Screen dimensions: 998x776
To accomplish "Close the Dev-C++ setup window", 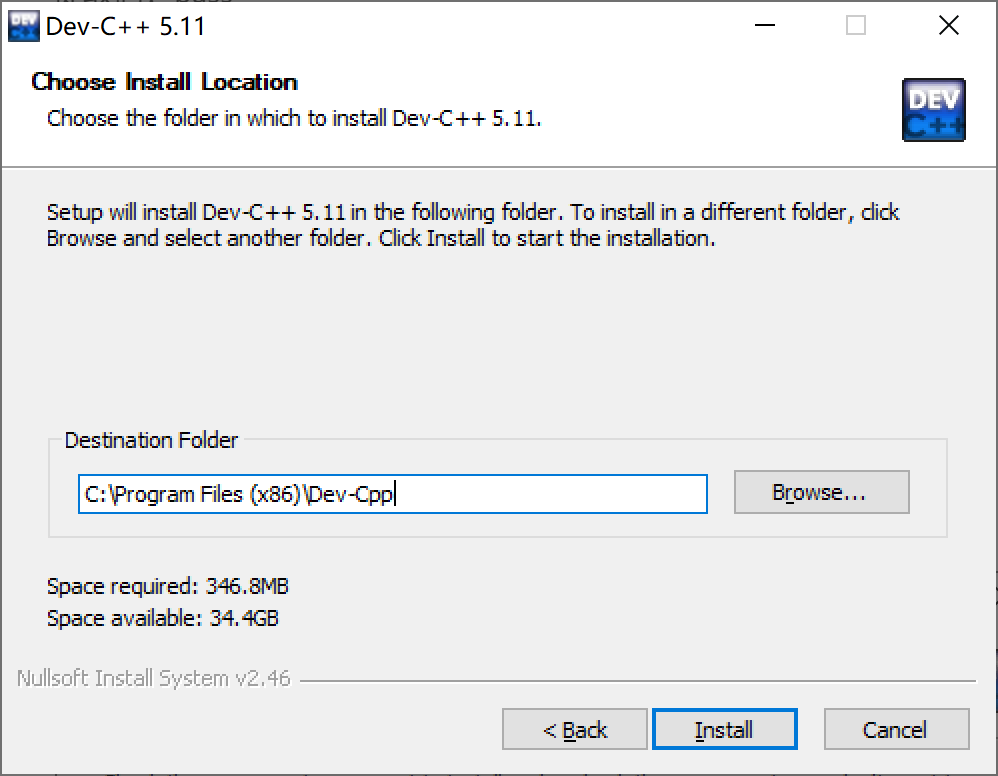I will tap(948, 26).
